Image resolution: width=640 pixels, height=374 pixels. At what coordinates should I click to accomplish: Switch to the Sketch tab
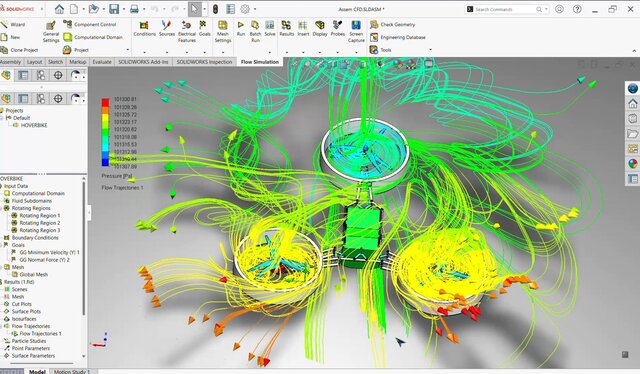click(x=56, y=62)
